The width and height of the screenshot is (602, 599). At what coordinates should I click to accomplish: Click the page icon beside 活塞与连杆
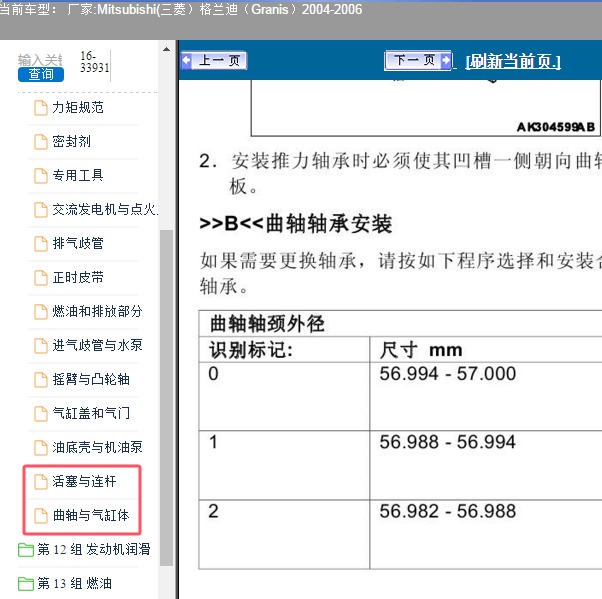41,482
